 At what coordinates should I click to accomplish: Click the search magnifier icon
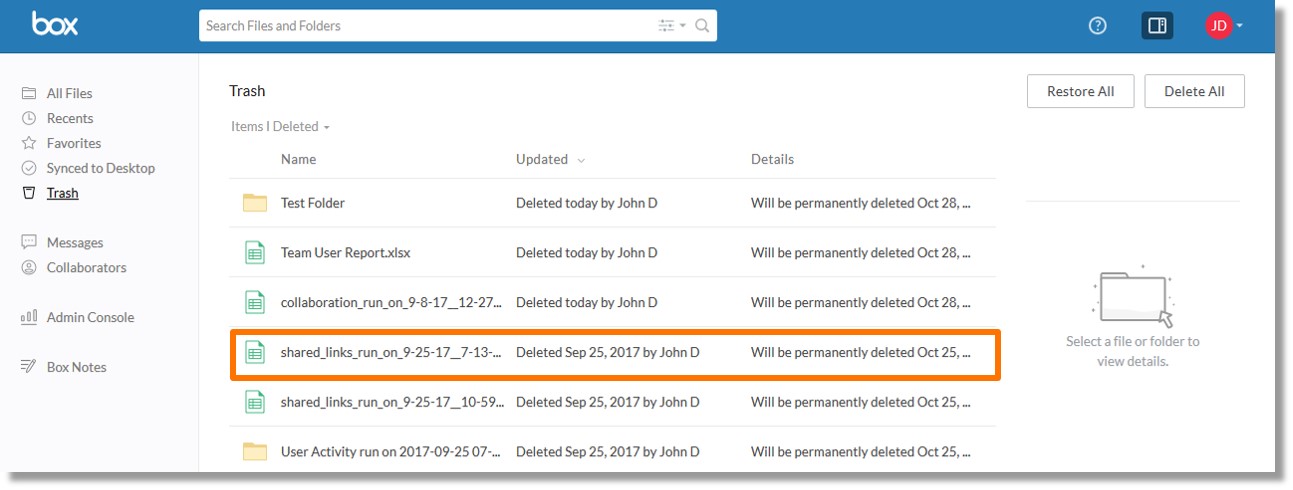point(702,26)
